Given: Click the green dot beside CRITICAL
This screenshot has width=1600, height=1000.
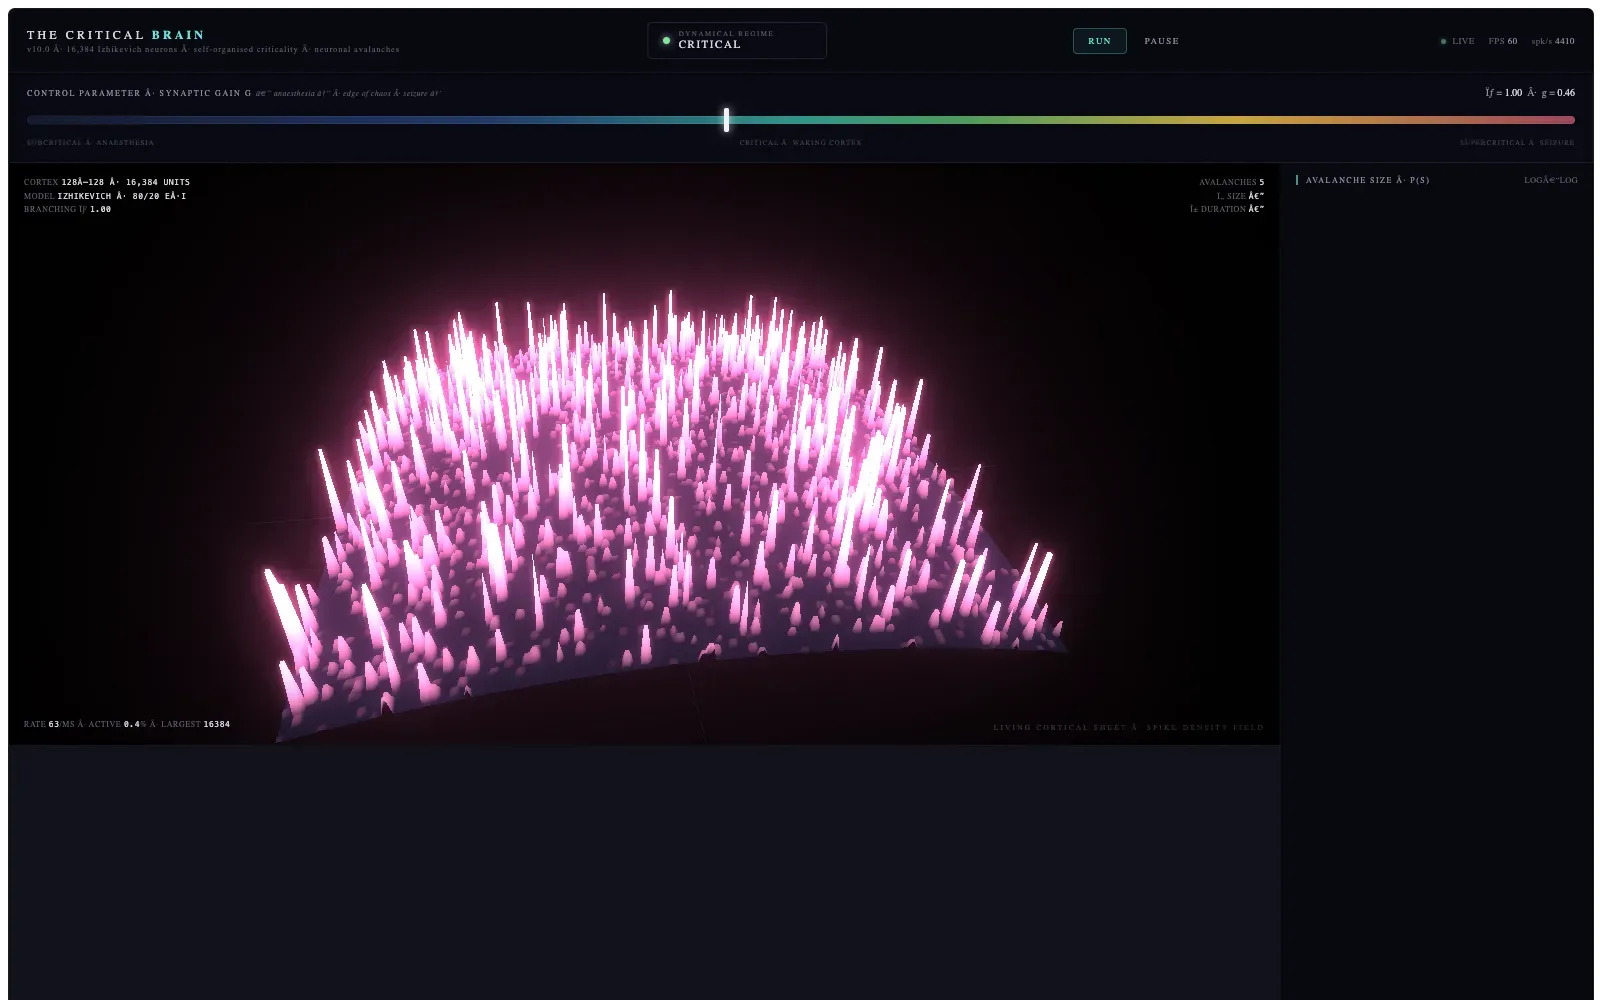Looking at the screenshot, I should (666, 41).
